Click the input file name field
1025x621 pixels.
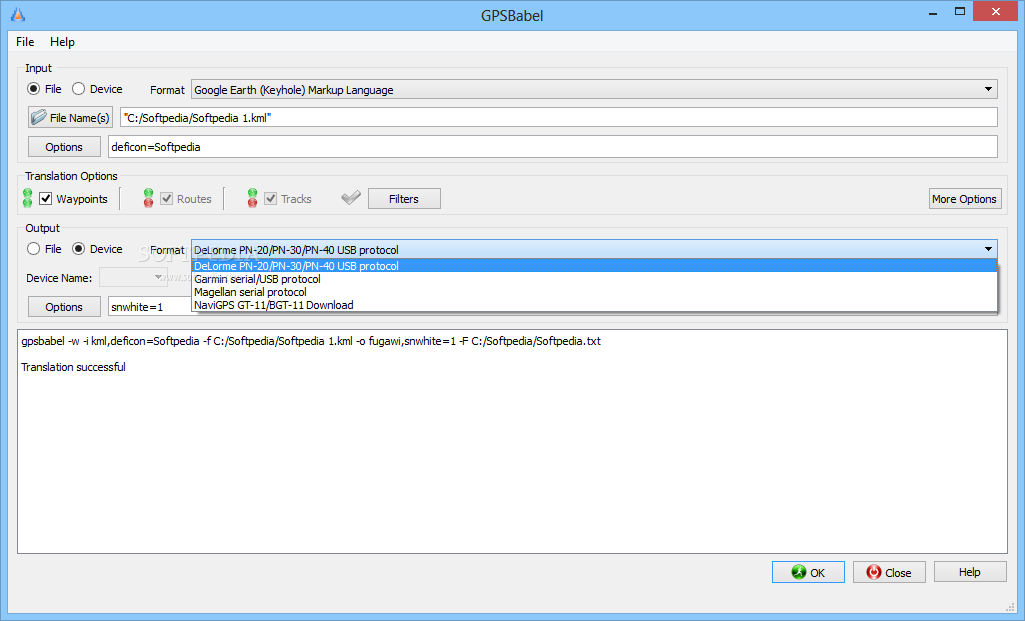pos(559,118)
